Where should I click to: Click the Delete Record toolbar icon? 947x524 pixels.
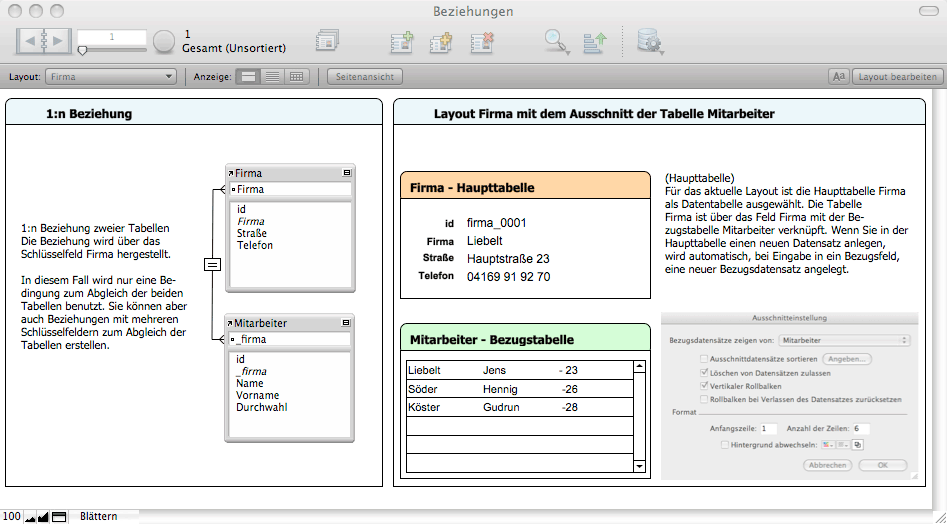[482, 41]
